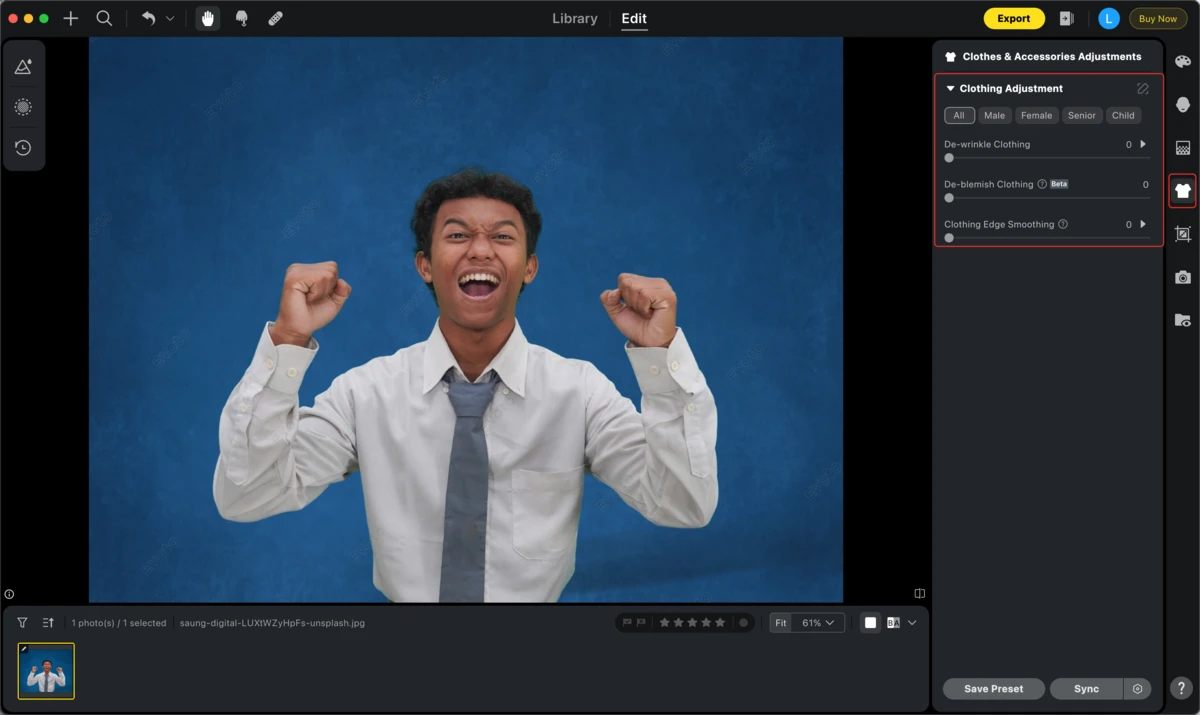1200x715 pixels.
Task: Open the undo history dropdown arrow
Action: pyautogui.click(x=170, y=18)
